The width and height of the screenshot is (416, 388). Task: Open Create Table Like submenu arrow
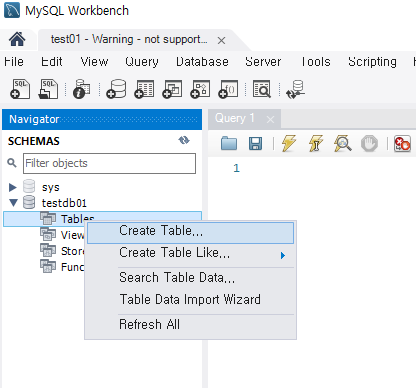pos(283,255)
